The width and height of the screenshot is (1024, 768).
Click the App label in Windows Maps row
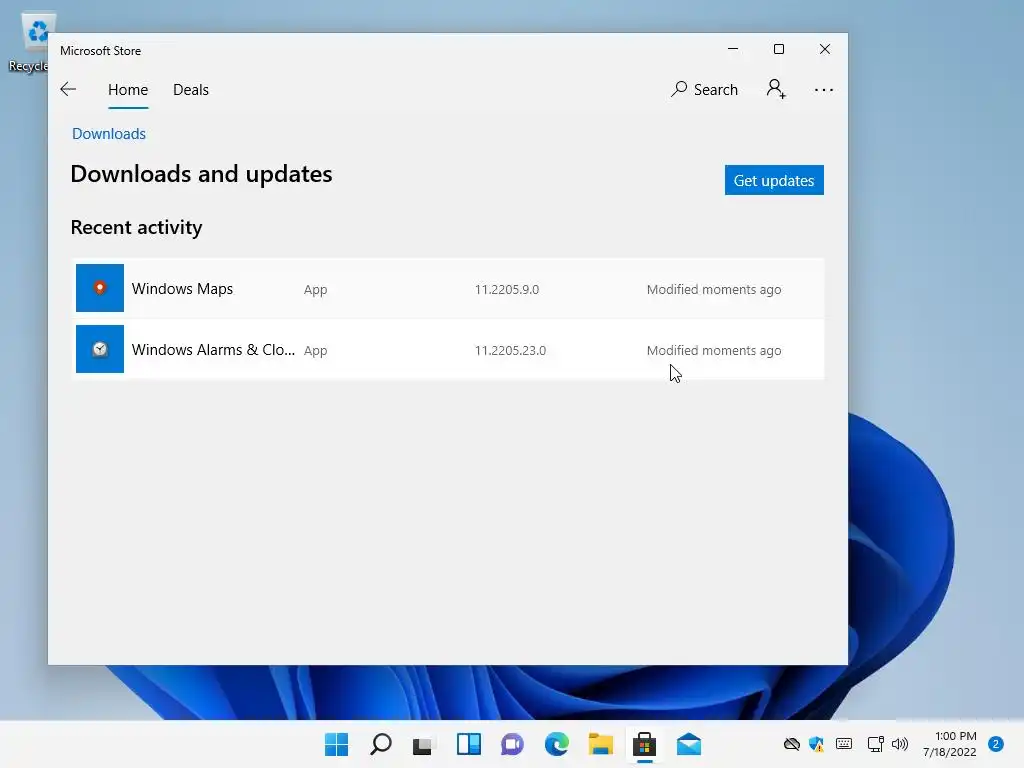(x=315, y=290)
